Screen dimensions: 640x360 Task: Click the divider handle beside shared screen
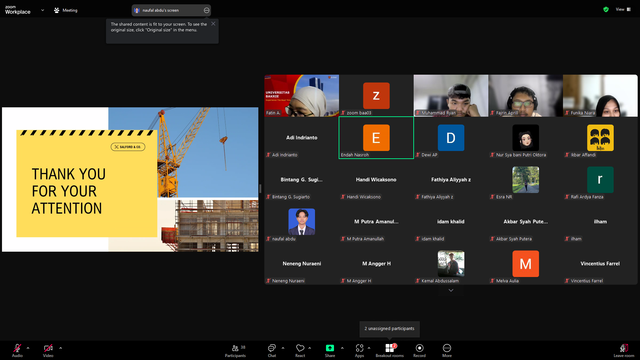coord(260,189)
